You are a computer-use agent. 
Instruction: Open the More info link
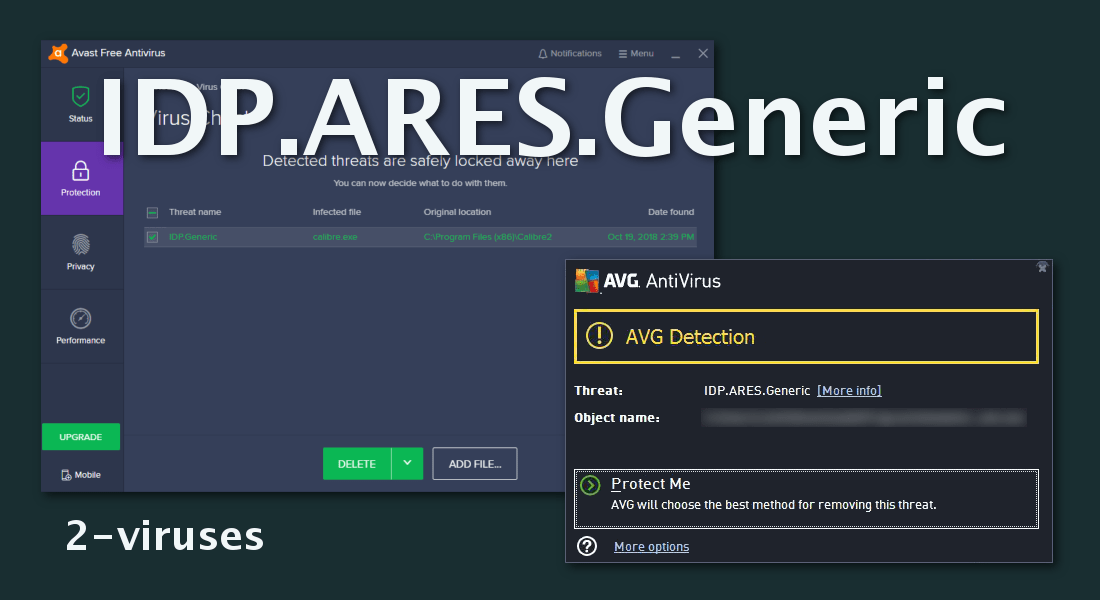[x=849, y=390]
